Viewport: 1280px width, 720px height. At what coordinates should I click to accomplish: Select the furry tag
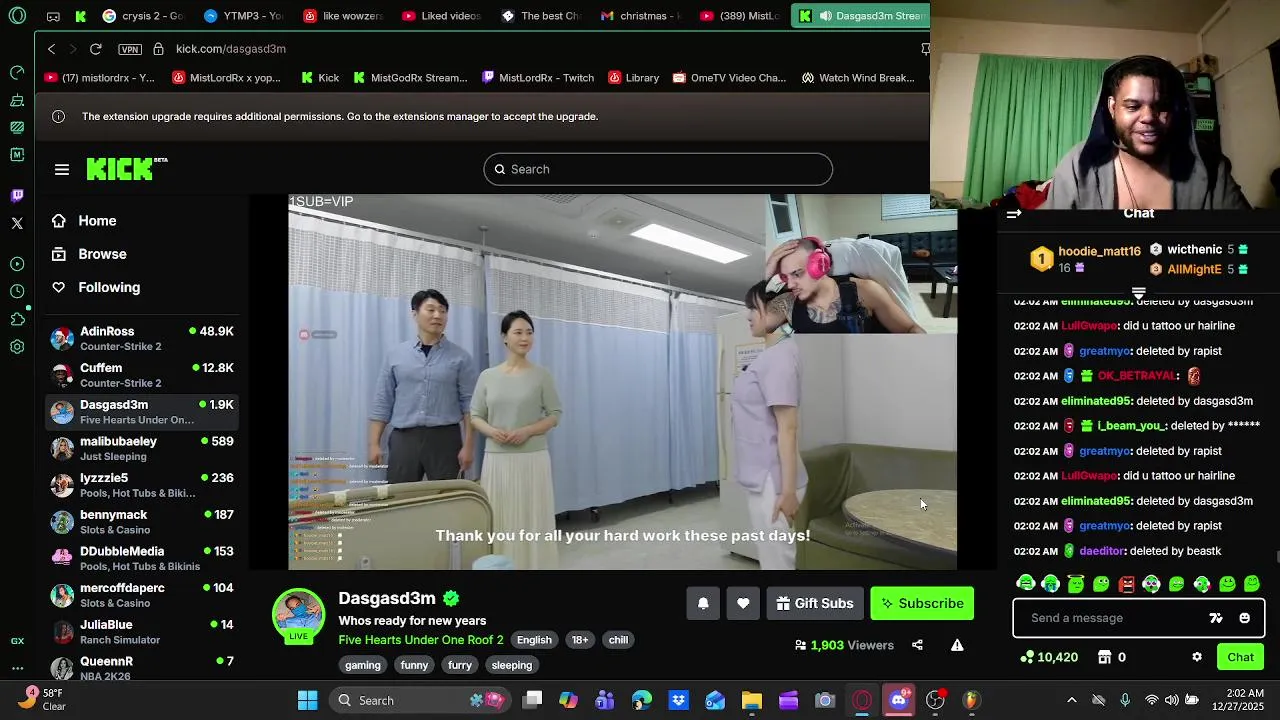(460, 665)
